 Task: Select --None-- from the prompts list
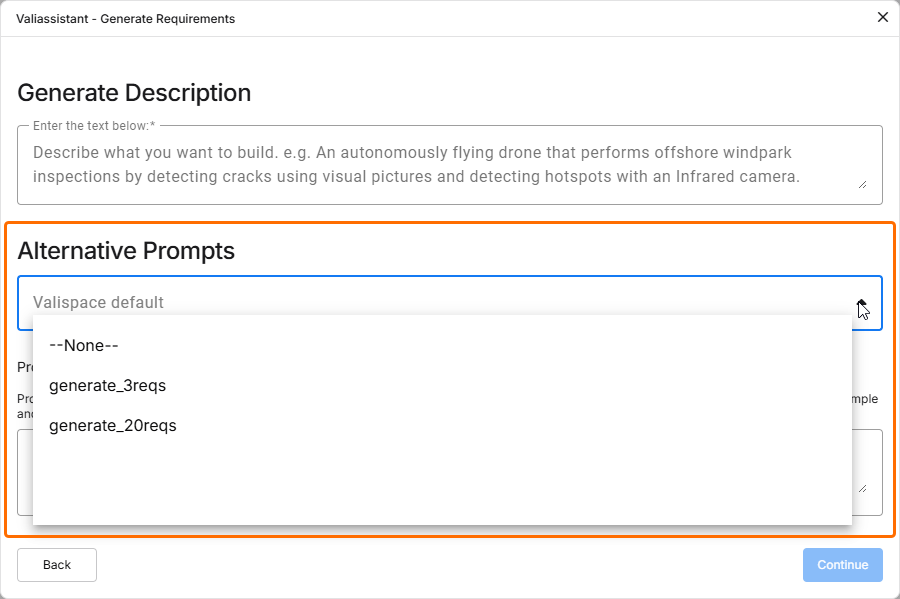[x=84, y=345]
